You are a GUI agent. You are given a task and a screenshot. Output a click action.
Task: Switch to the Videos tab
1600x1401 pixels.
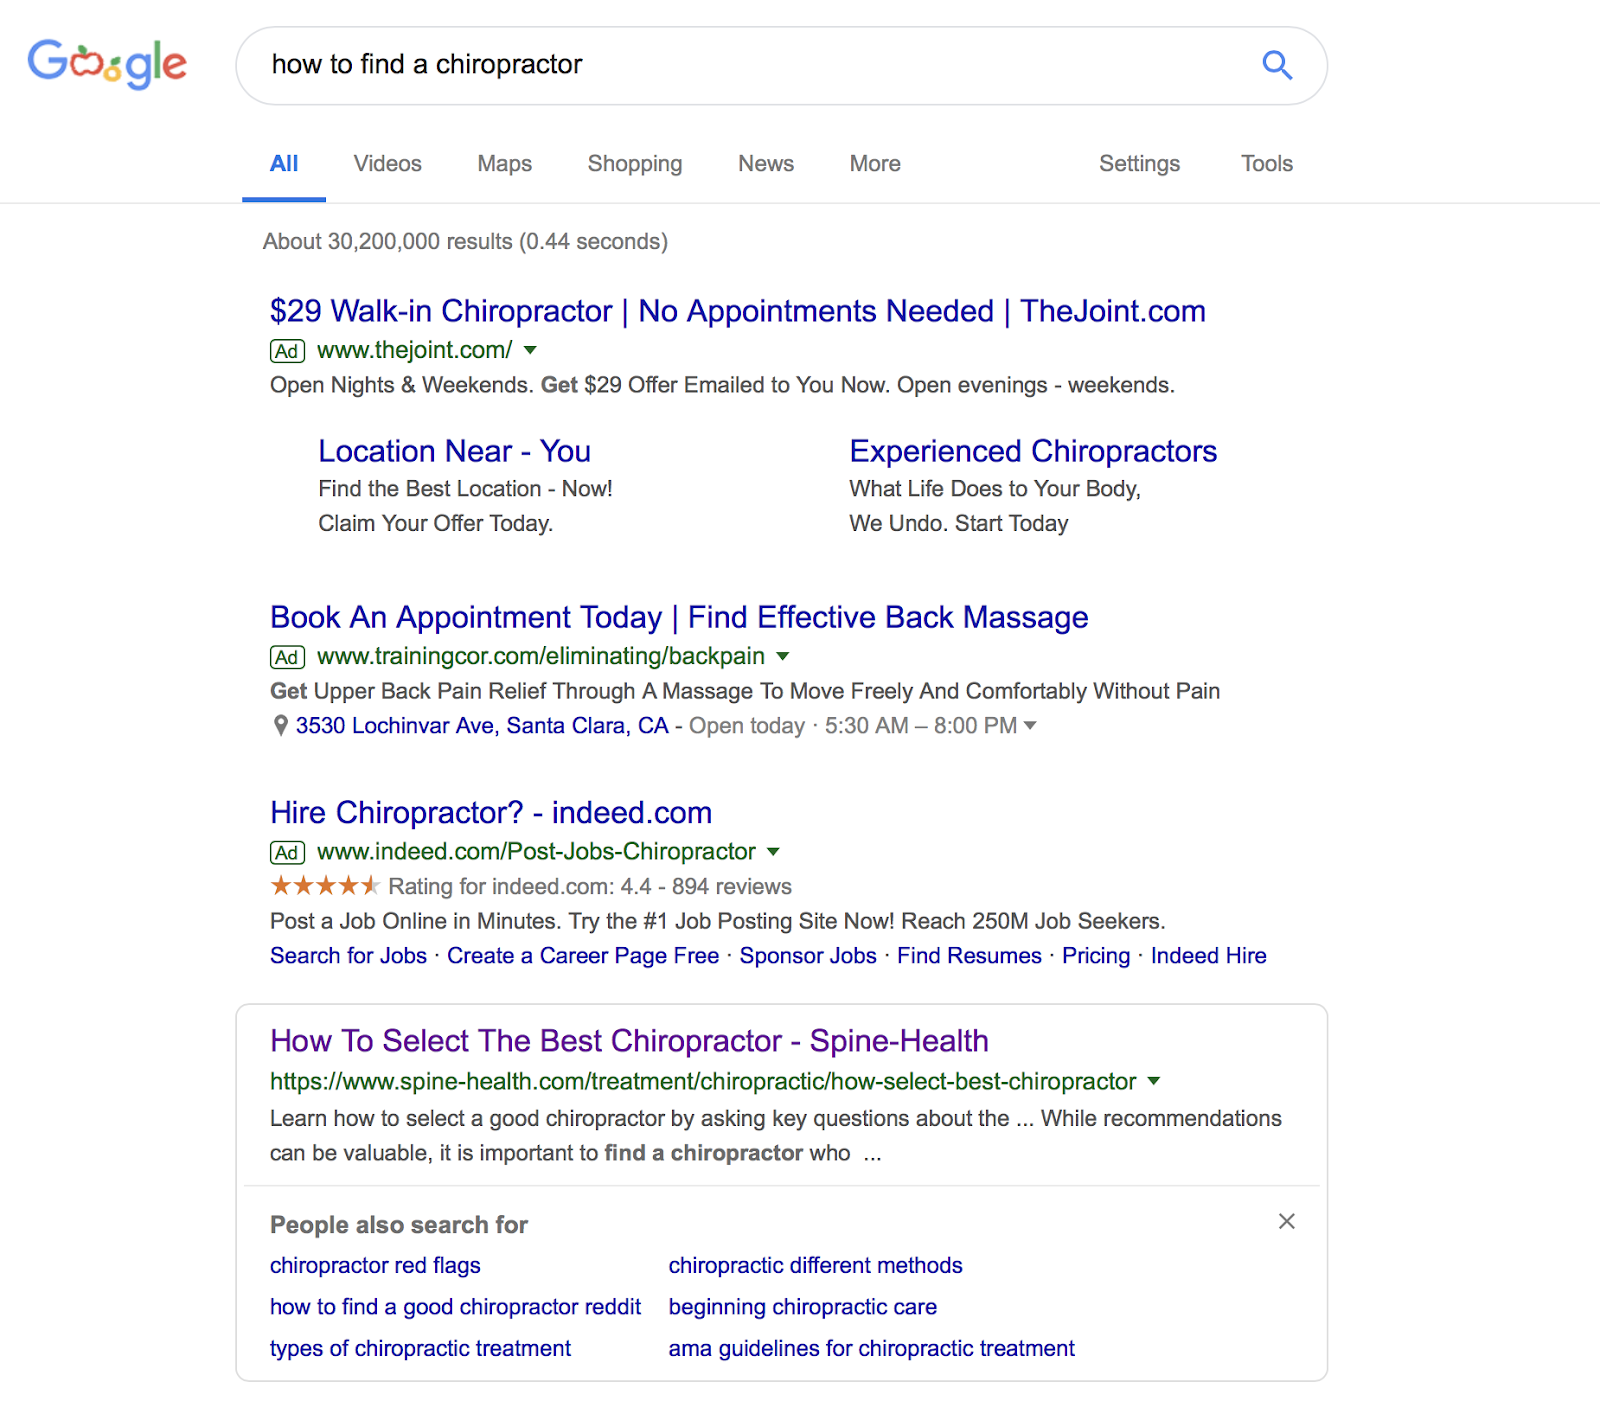388,164
